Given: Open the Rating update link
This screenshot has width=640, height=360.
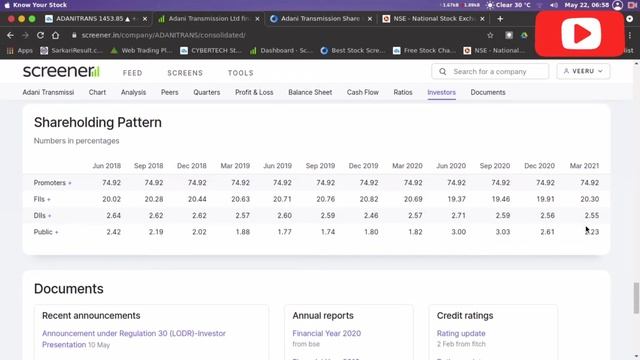Looking at the screenshot, I should coord(461,333).
